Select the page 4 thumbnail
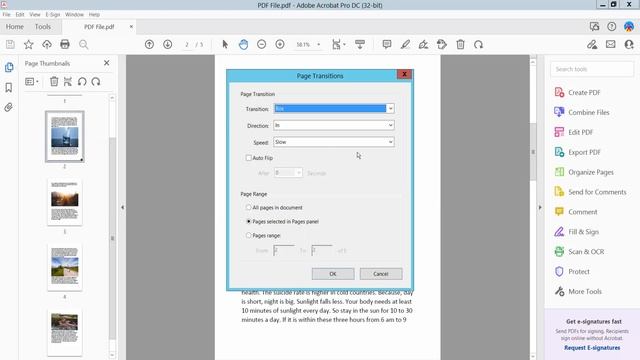Screen dimensions: 640x360 (x=64, y=267)
